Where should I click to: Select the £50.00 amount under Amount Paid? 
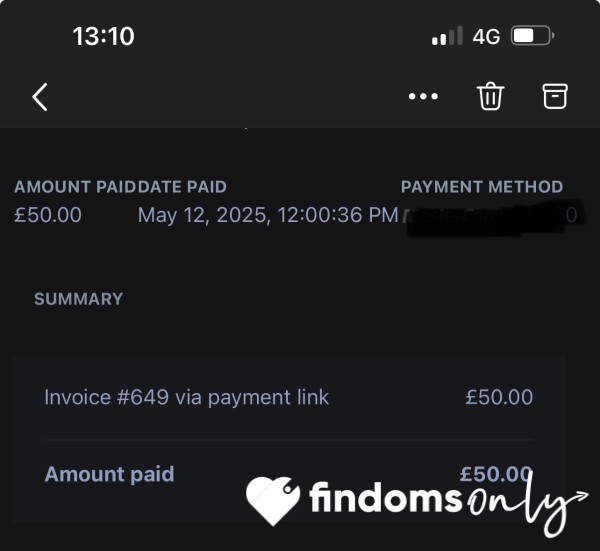pyautogui.click(x=48, y=215)
